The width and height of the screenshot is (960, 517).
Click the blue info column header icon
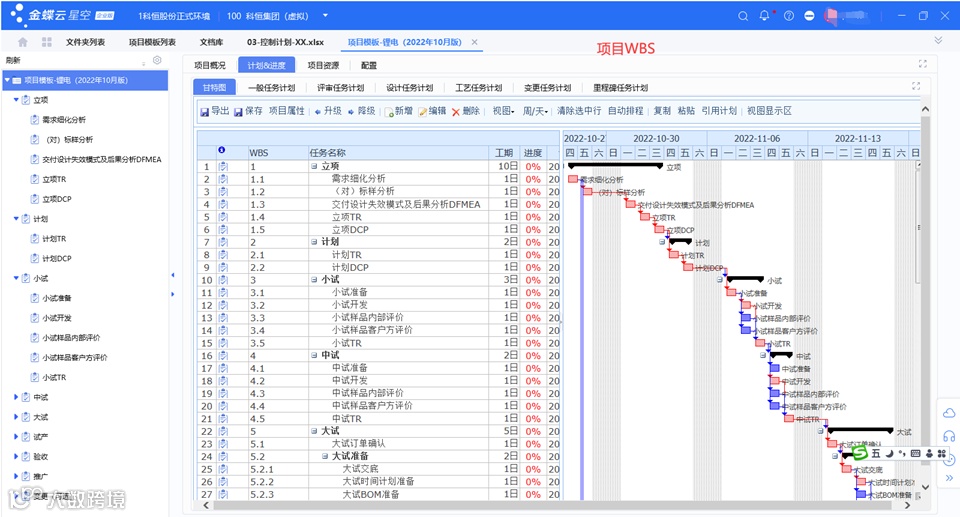222,150
